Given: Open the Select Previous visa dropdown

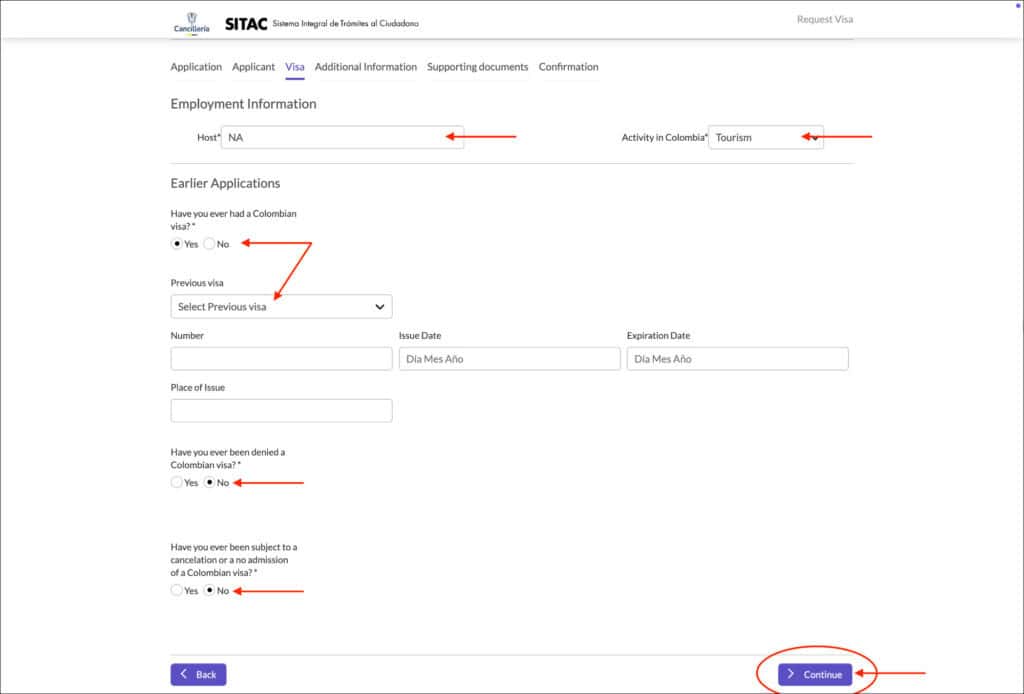Looking at the screenshot, I should (x=280, y=306).
